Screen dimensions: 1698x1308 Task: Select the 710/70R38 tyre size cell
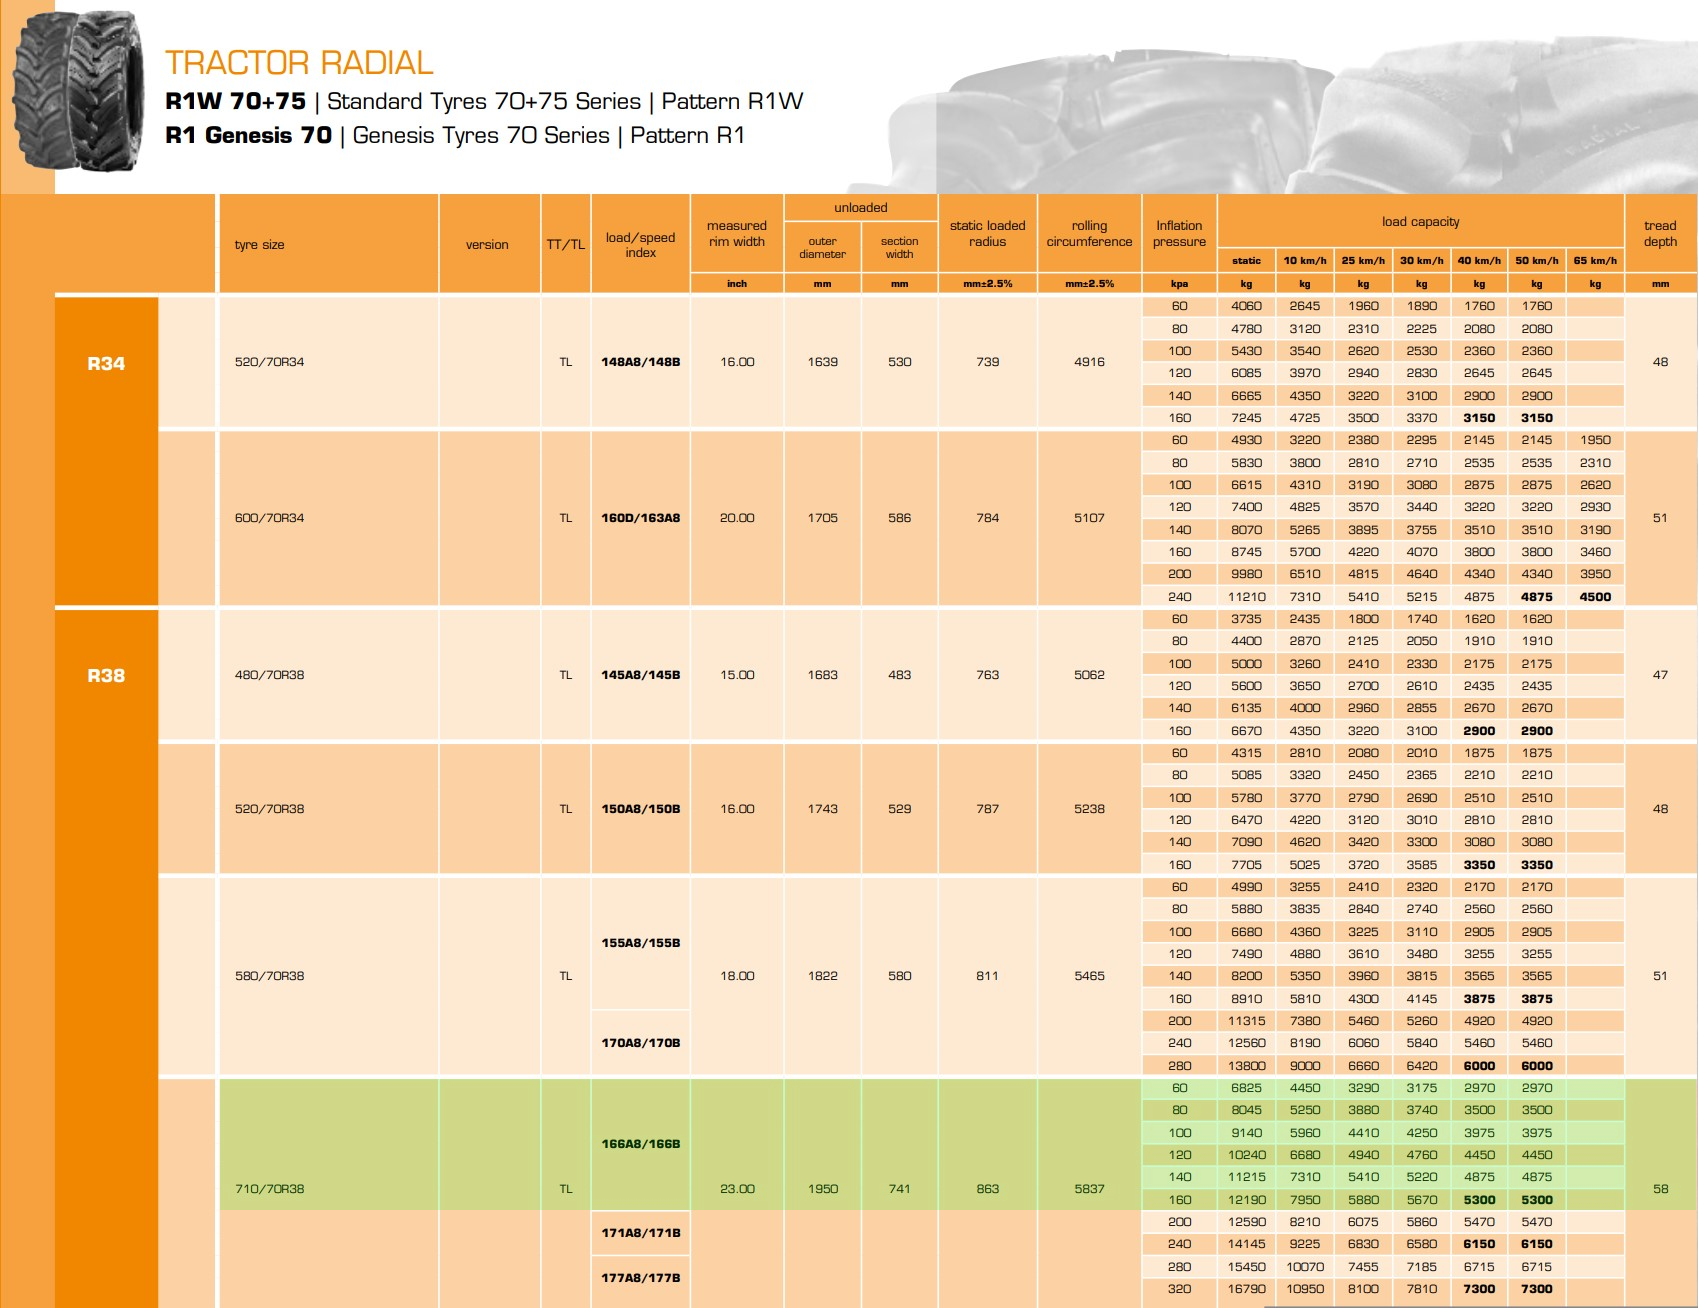point(270,1189)
